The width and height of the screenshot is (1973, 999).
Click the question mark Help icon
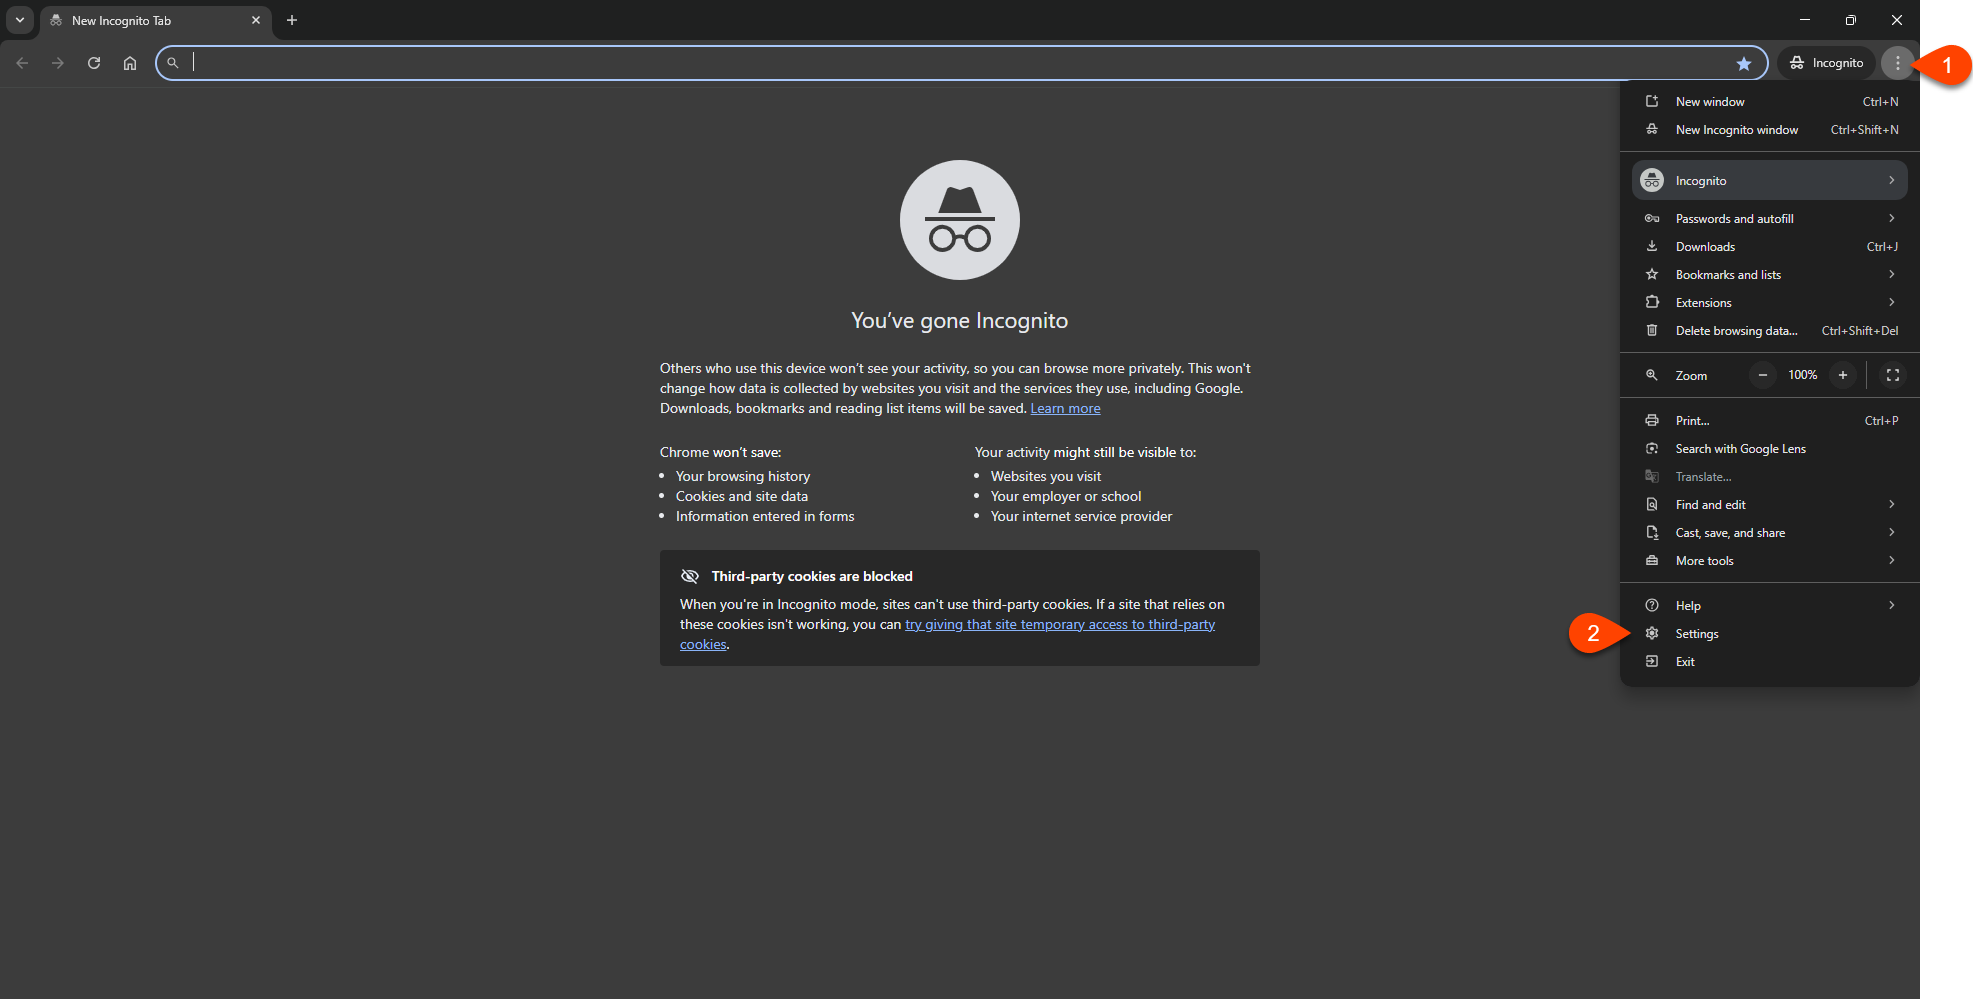click(x=1652, y=606)
